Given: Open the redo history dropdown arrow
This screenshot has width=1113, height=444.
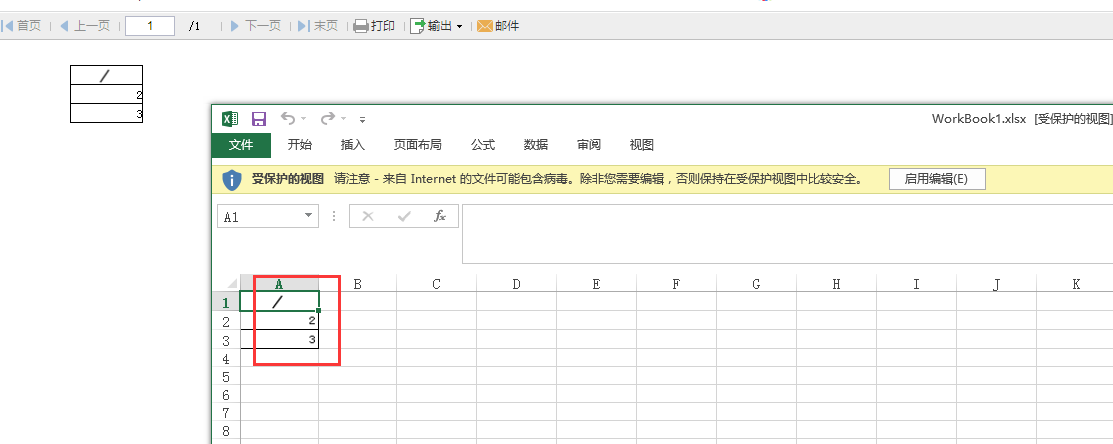Looking at the screenshot, I should pyautogui.click(x=344, y=118).
